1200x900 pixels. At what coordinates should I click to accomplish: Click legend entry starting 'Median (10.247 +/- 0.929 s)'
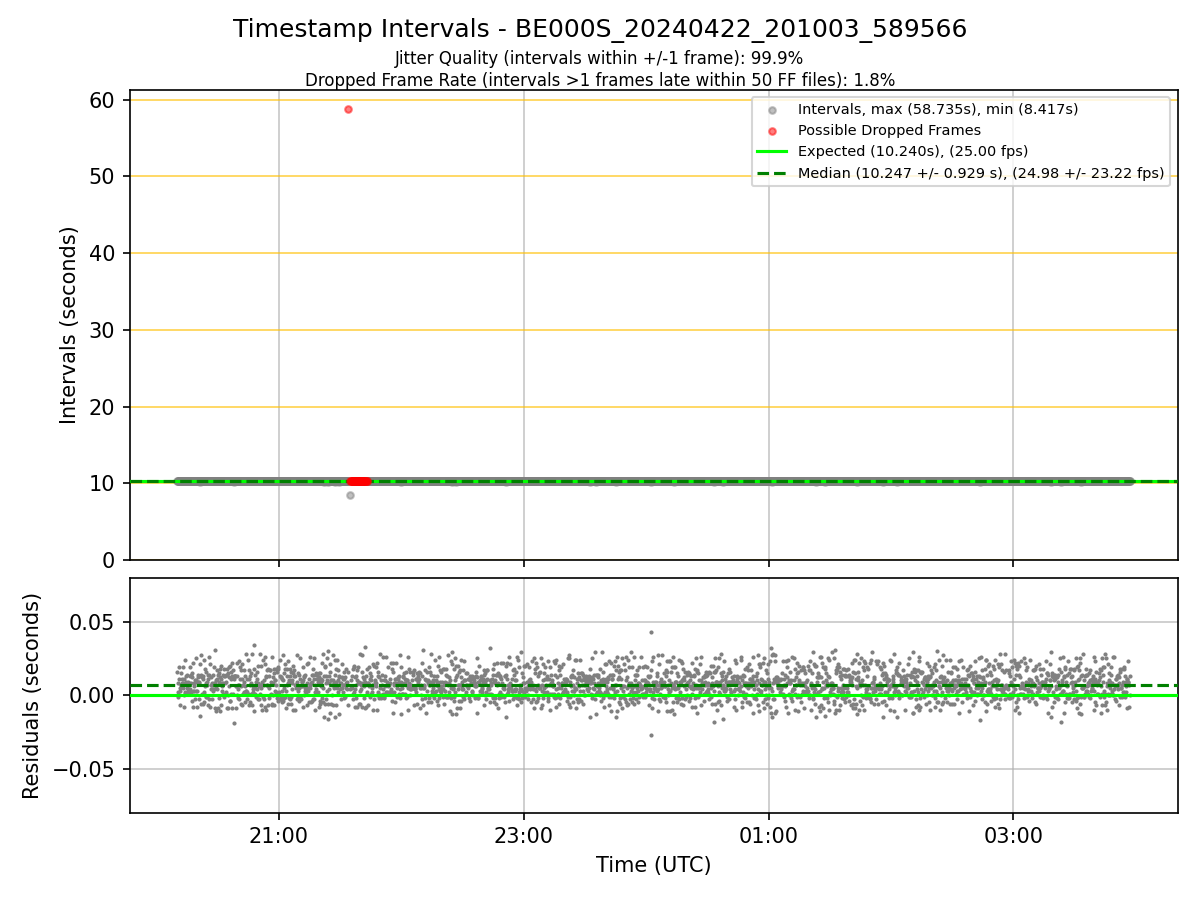(981, 174)
